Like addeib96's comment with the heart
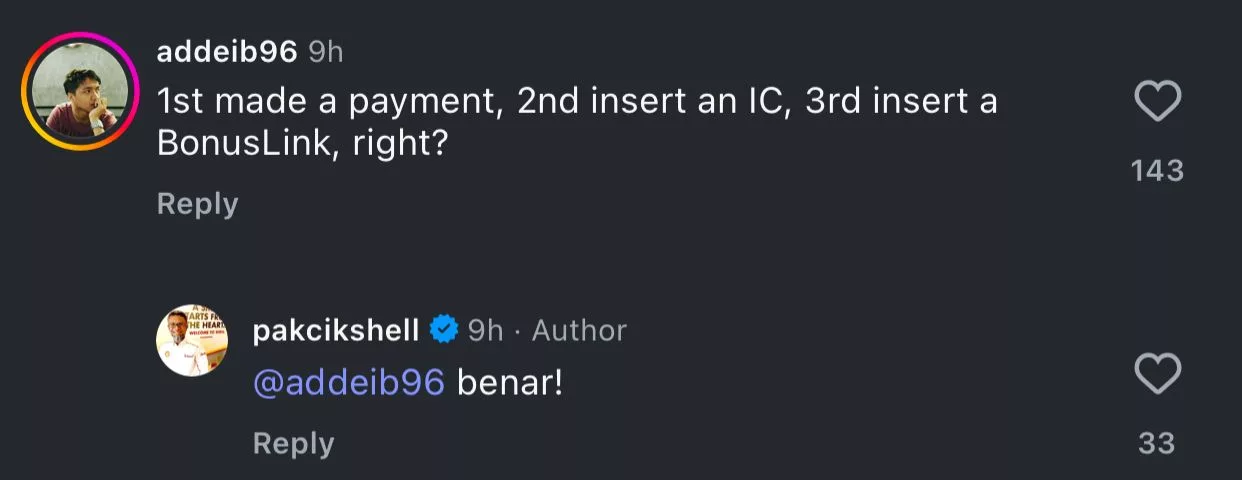Image resolution: width=1242 pixels, height=480 pixels. (1158, 102)
